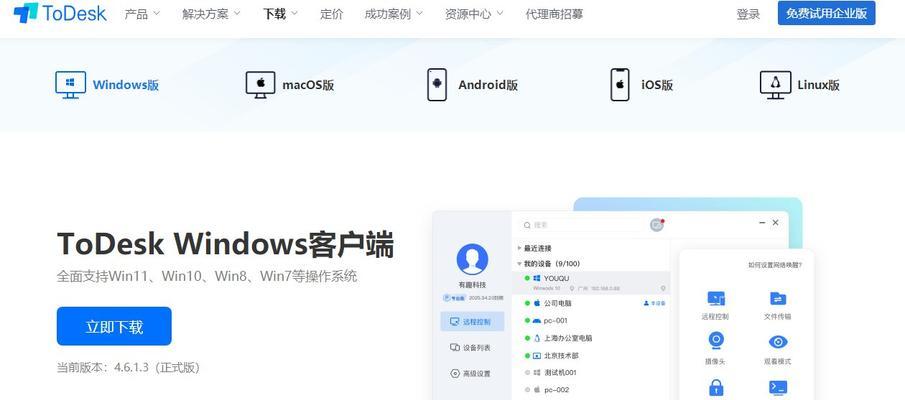Click the user avatar in client preview

[472, 259]
